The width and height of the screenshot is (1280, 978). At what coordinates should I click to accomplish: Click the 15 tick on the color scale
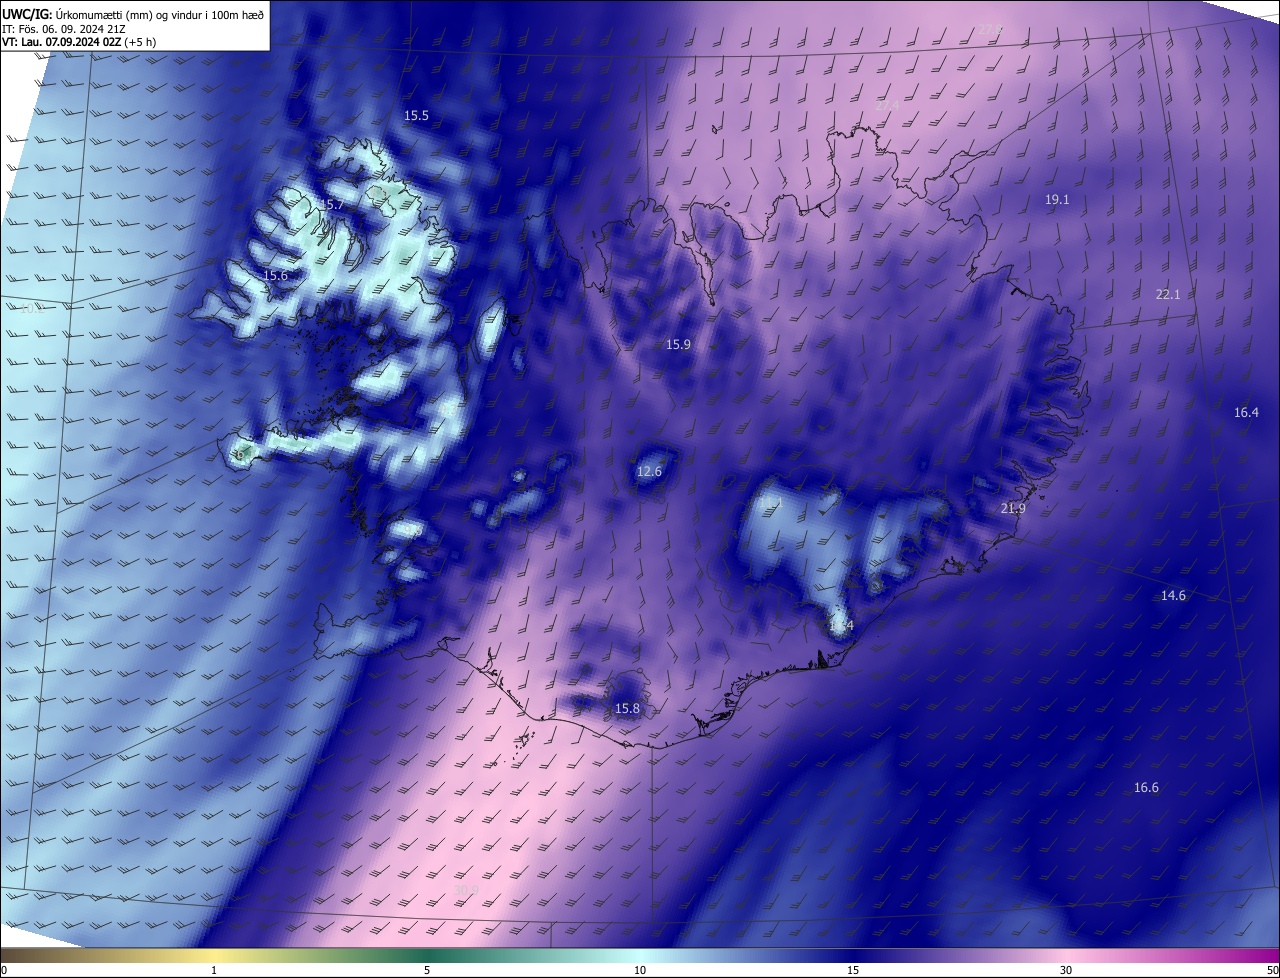click(x=853, y=970)
